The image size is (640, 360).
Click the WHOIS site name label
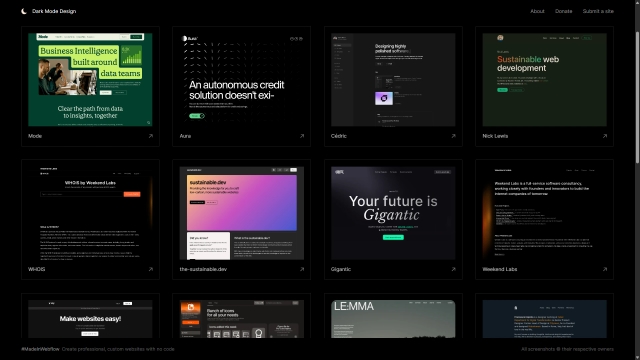pyautogui.click(x=36, y=269)
